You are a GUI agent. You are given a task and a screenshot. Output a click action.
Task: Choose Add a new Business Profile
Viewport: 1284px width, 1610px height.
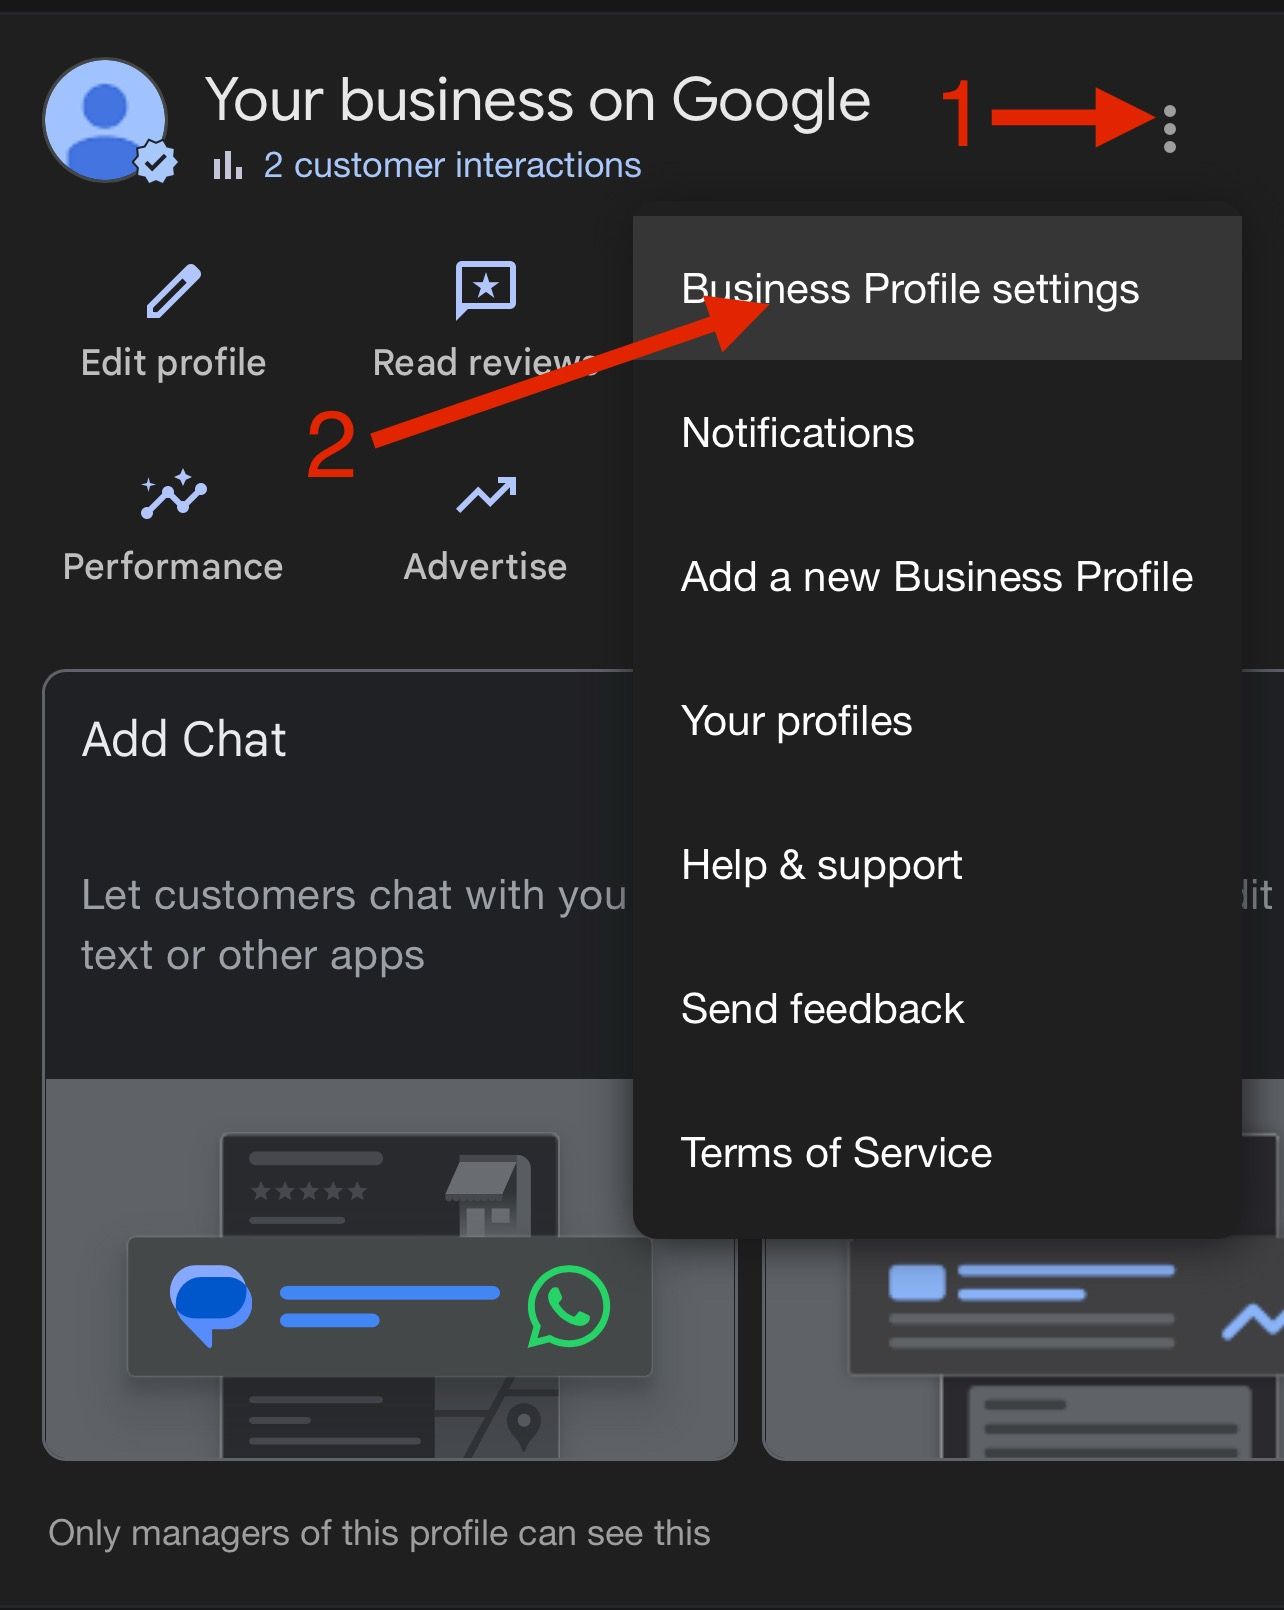click(937, 577)
